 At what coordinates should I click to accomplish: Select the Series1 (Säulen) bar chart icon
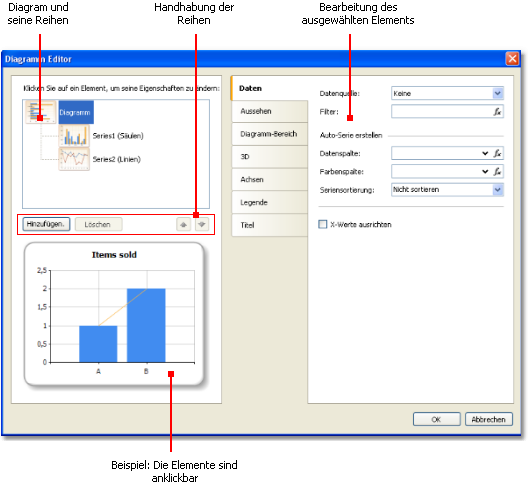point(74,136)
